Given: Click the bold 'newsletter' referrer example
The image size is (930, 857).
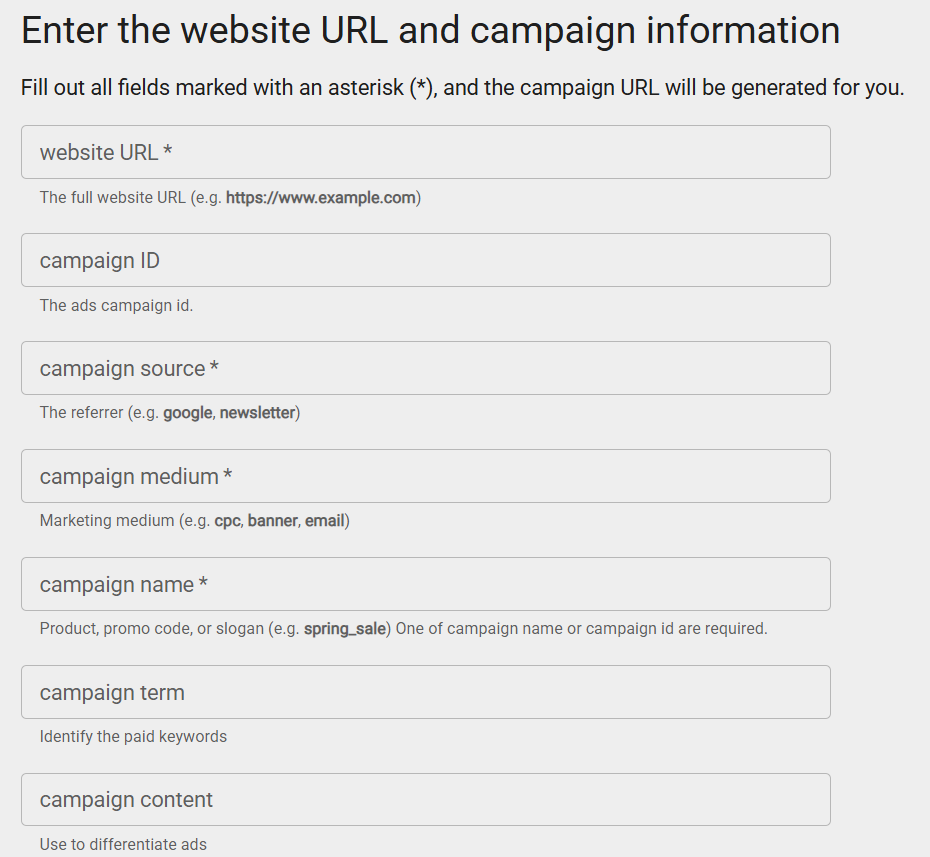Looking at the screenshot, I should click(x=257, y=413).
